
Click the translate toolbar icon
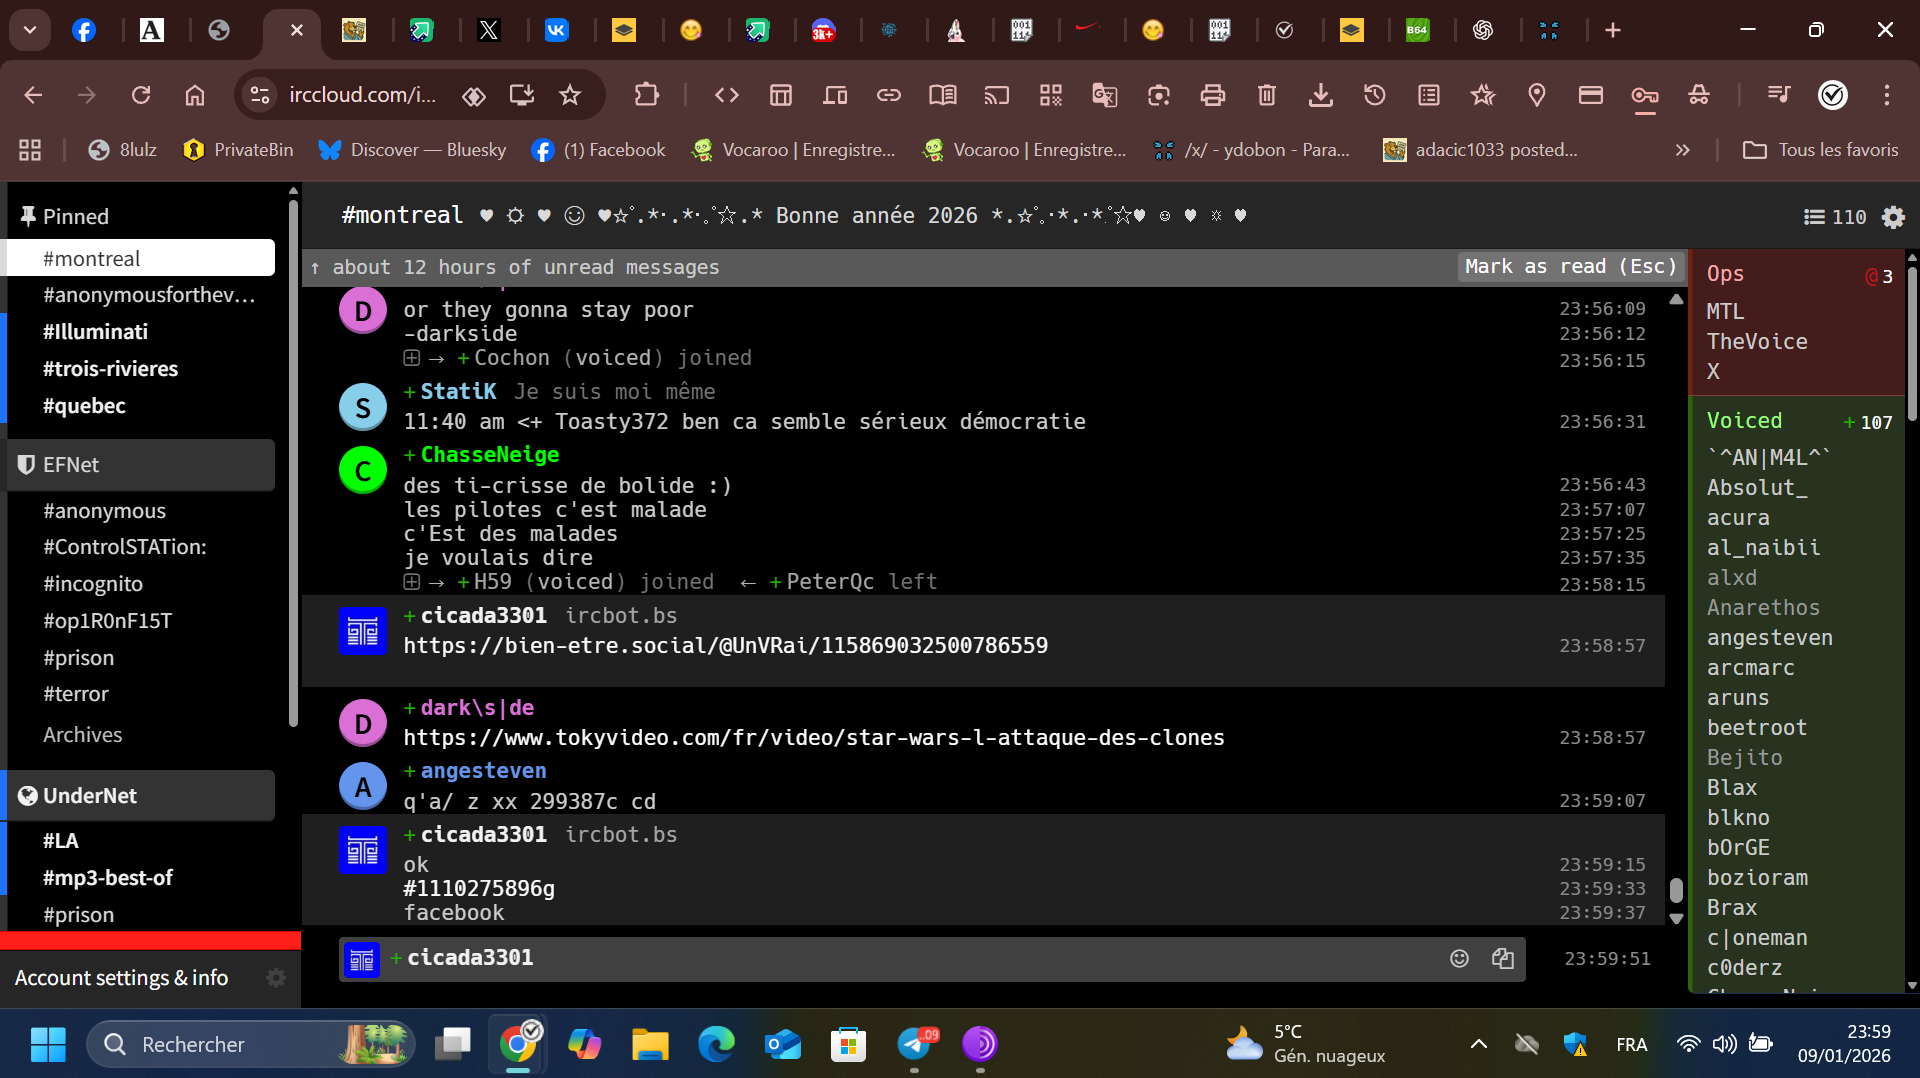pos(1105,95)
